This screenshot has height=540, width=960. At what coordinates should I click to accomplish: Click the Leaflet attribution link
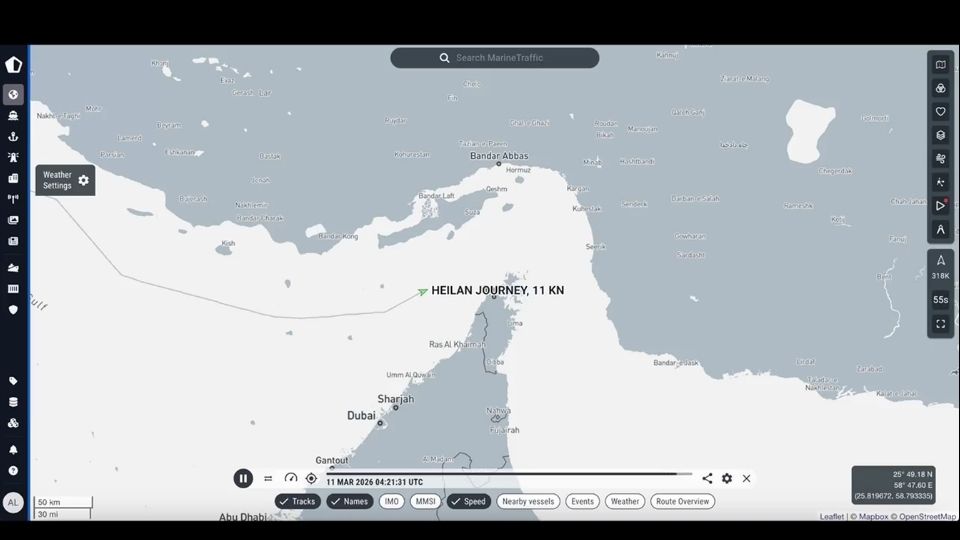[x=831, y=517]
